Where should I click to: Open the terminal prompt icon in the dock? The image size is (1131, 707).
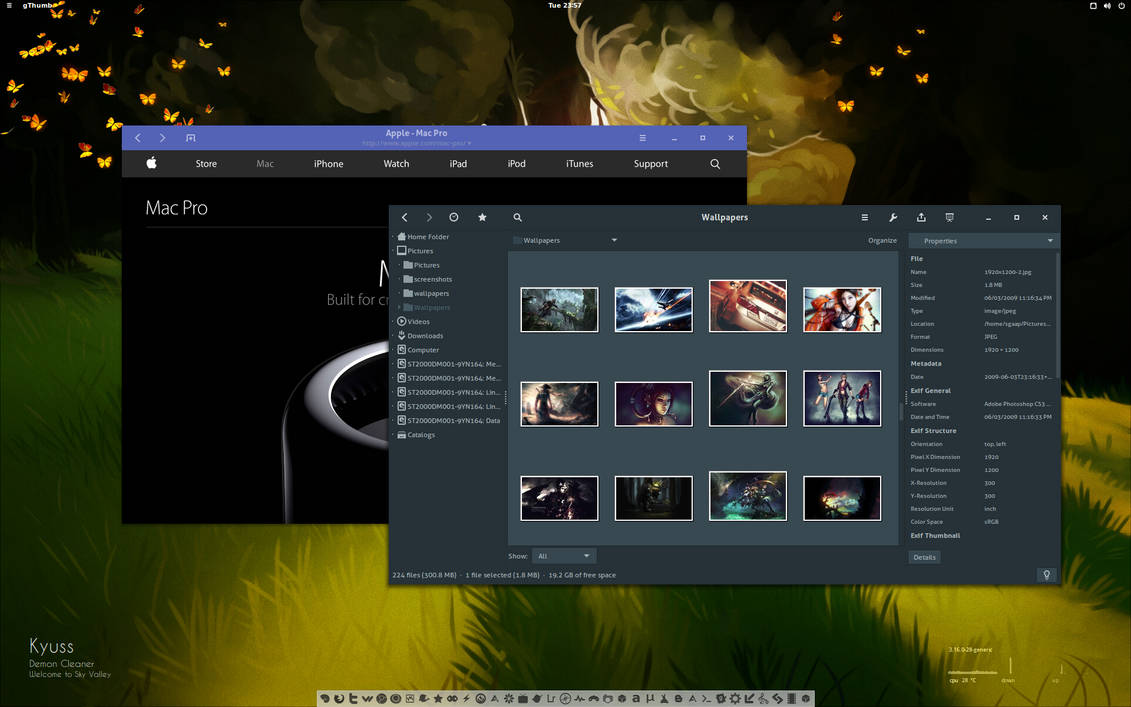click(708, 698)
